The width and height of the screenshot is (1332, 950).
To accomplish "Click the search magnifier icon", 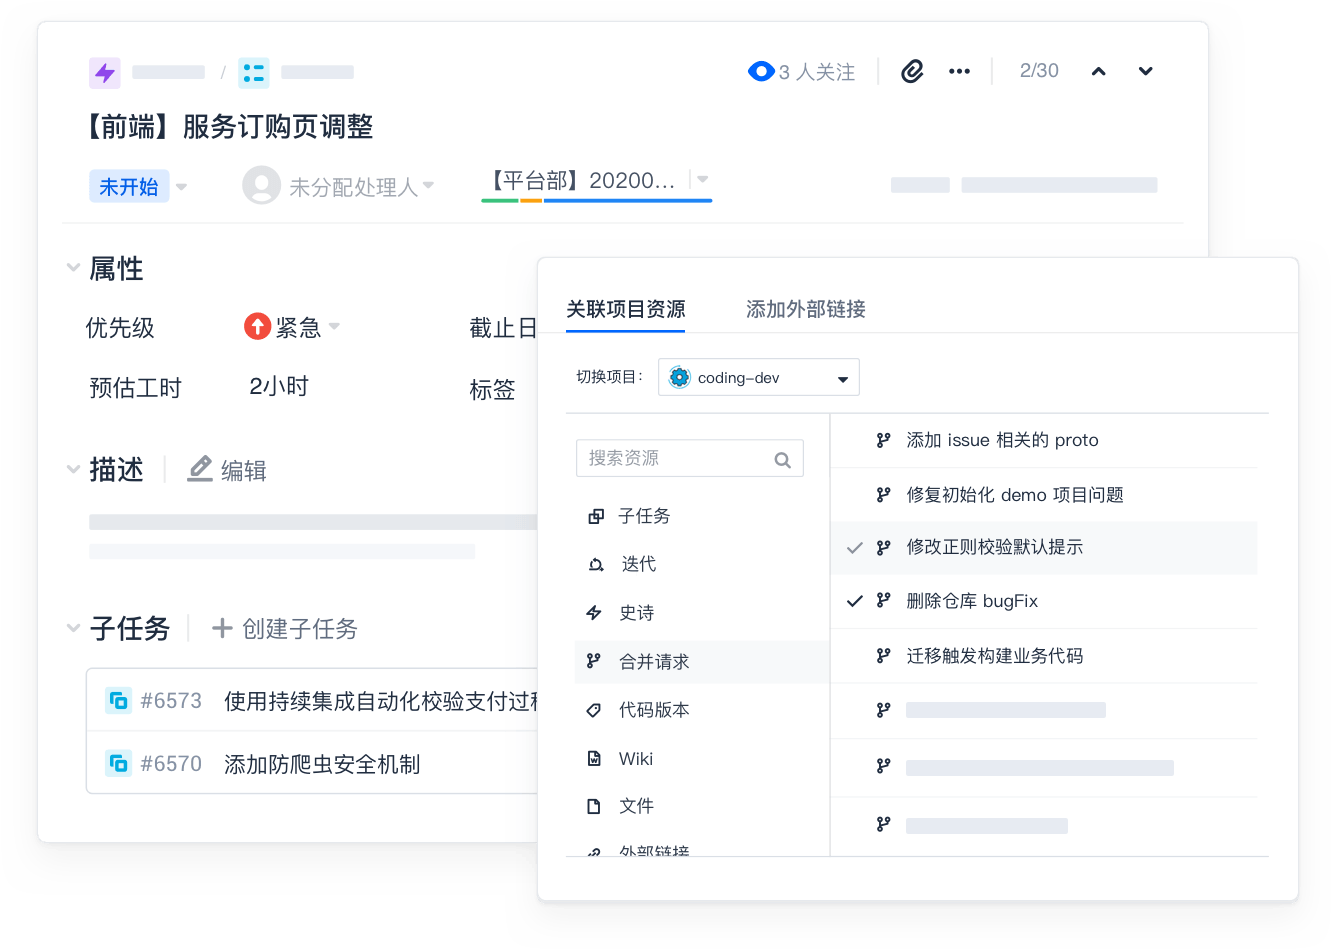I will point(782,460).
